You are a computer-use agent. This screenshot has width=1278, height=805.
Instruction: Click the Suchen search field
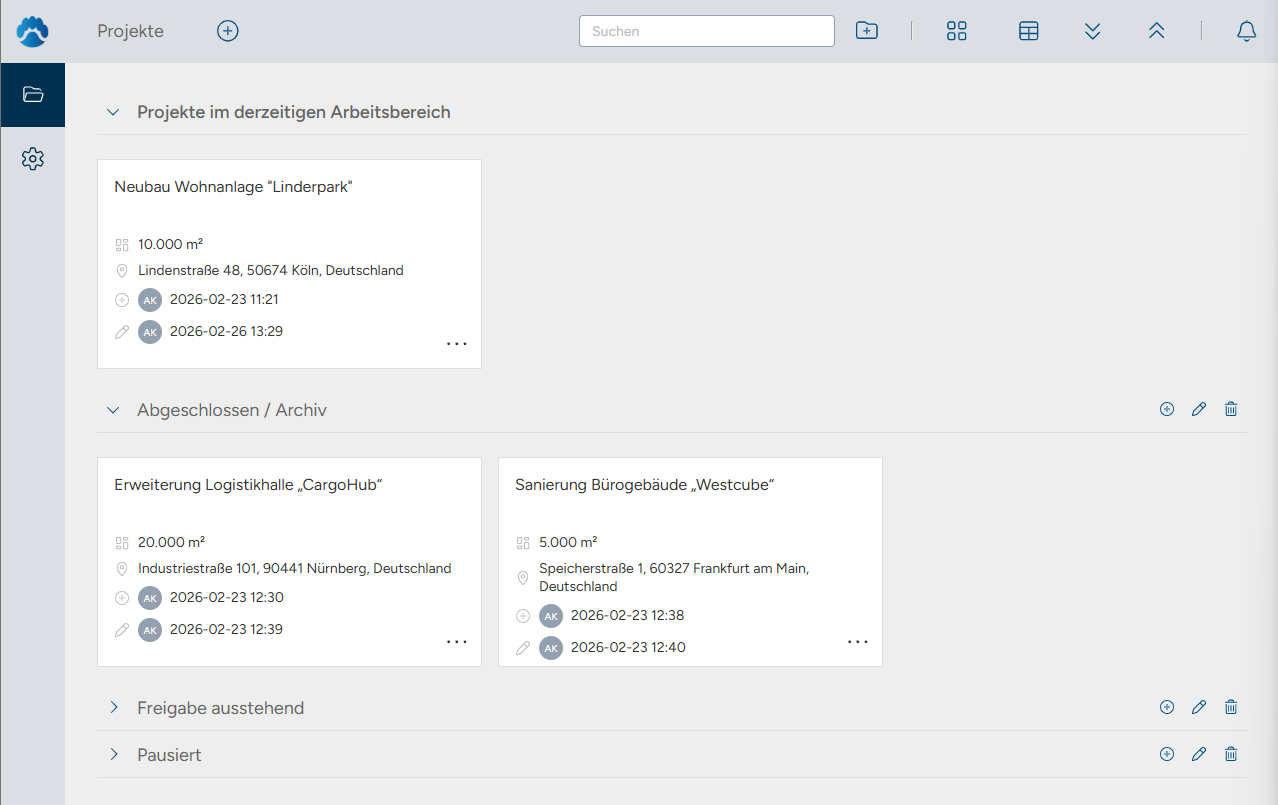click(x=706, y=31)
